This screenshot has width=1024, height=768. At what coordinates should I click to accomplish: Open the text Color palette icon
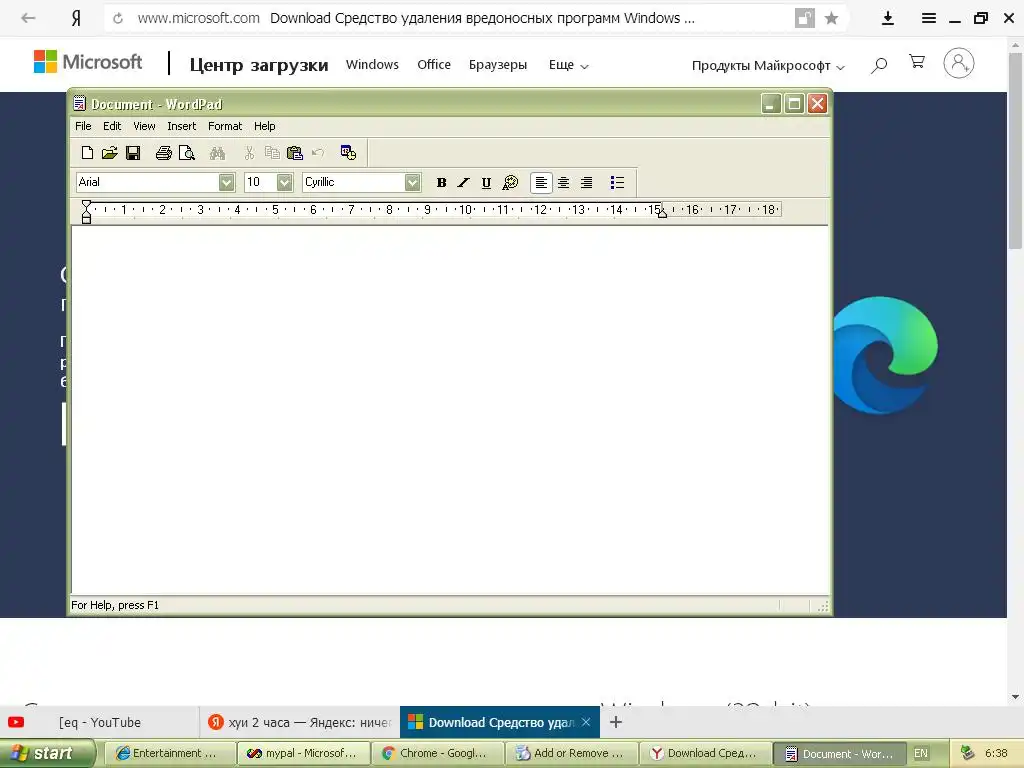click(x=510, y=183)
